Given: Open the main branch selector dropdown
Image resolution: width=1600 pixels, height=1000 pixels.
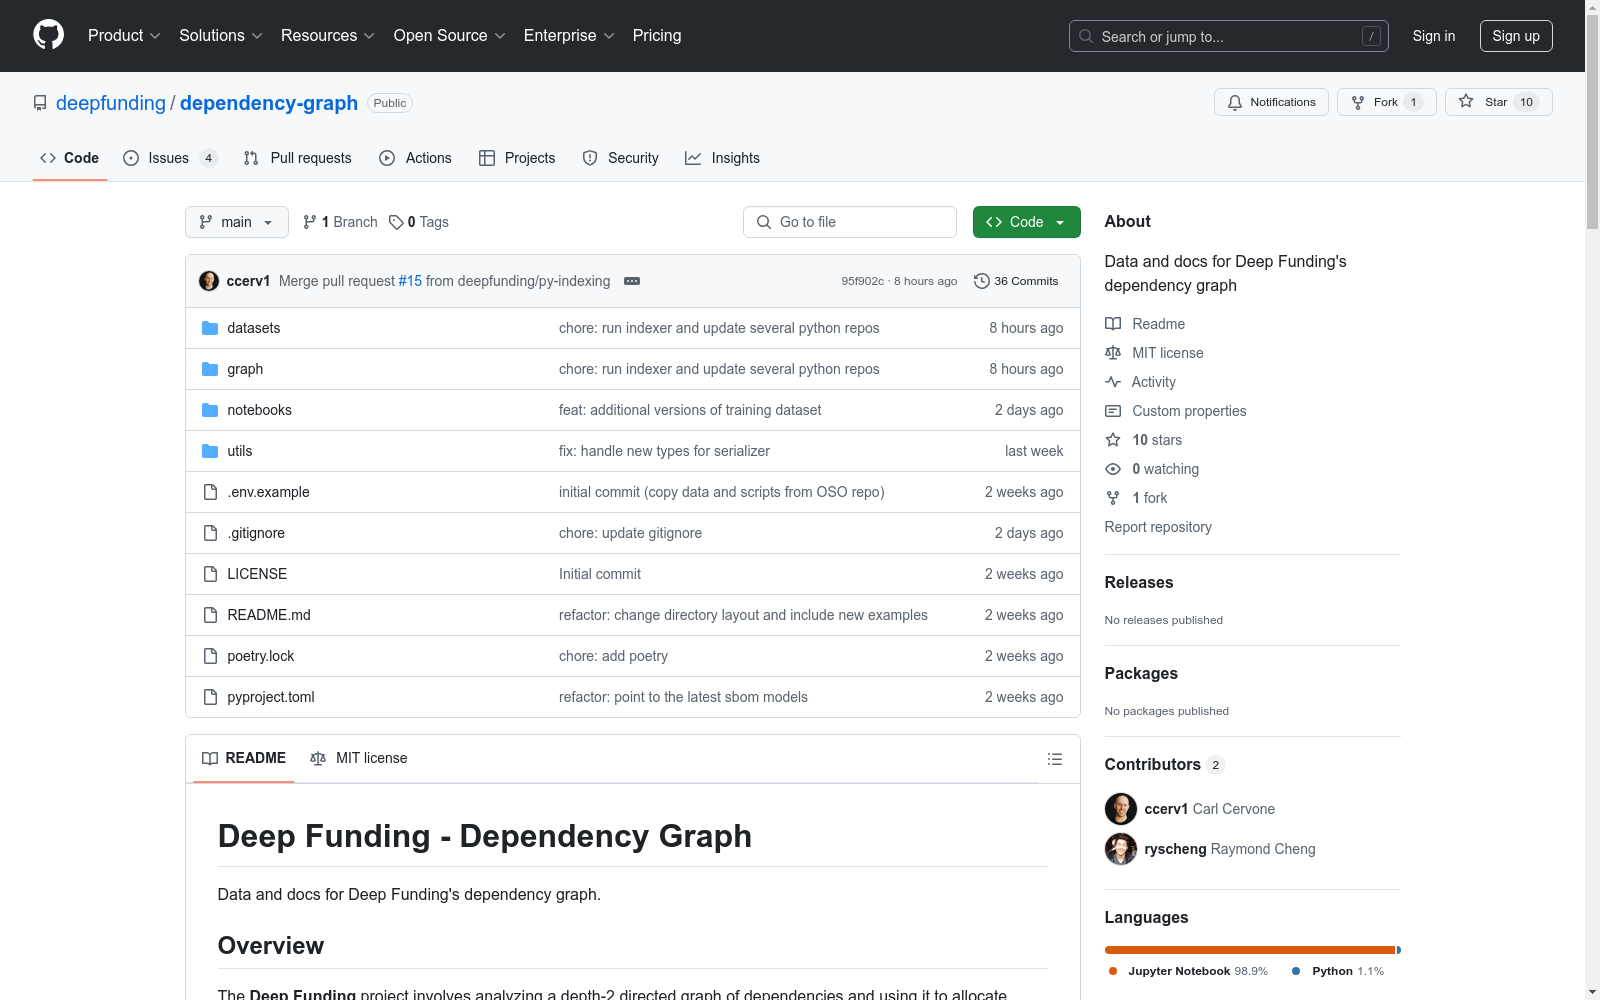Looking at the screenshot, I should (x=237, y=222).
